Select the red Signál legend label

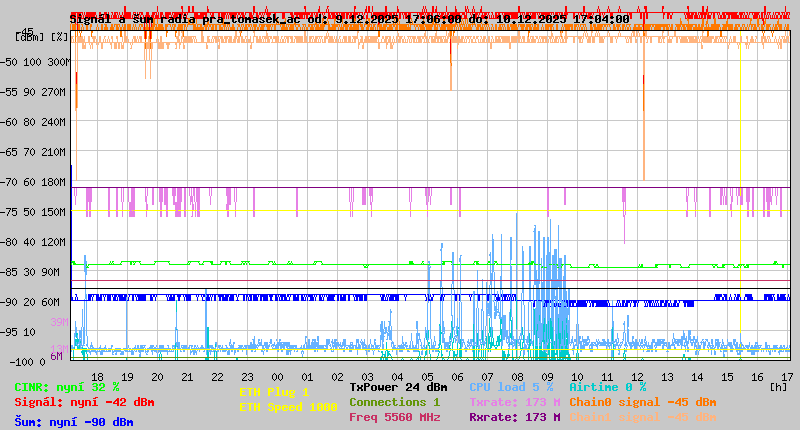coord(84,402)
